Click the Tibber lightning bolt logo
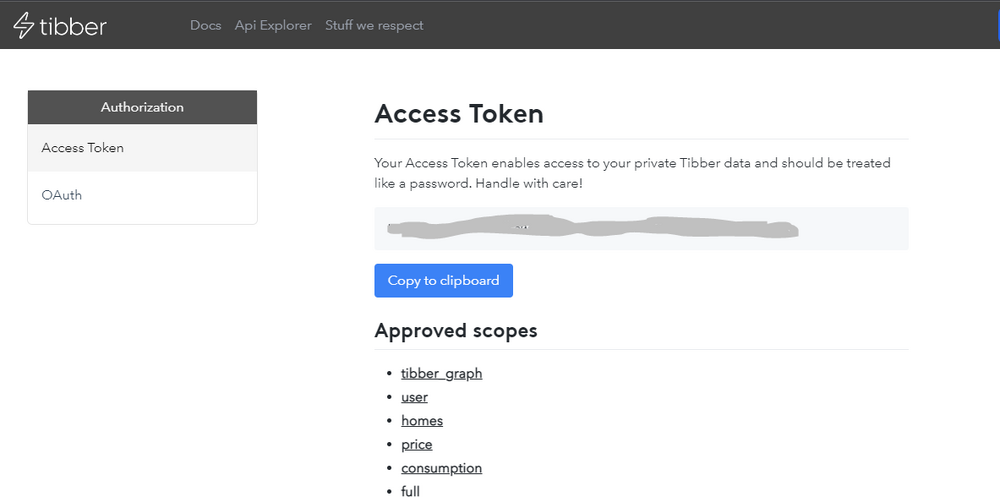The width and height of the screenshot is (1000, 497). [23, 26]
